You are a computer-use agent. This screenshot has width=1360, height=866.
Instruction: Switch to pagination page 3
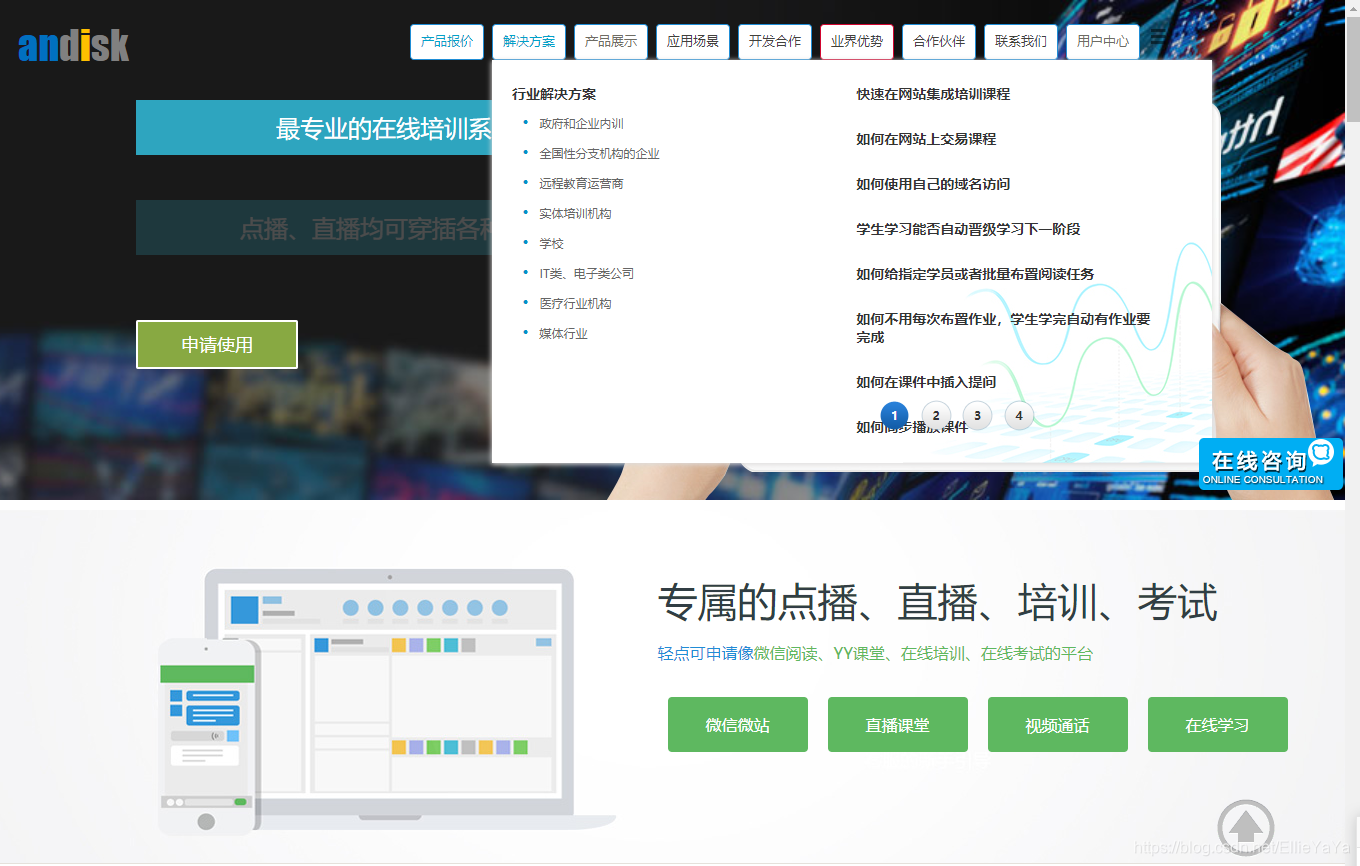point(977,415)
